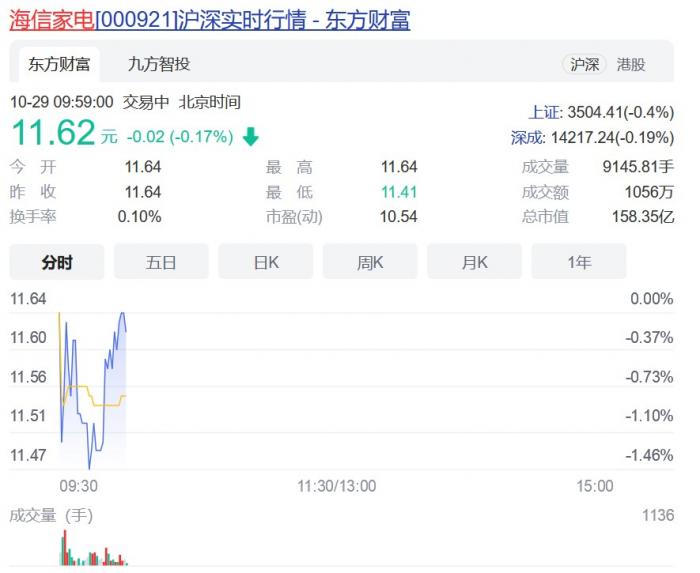Click the volume bars in 成交量 chart
This screenshot has height=573, width=700.
pos(94,548)
